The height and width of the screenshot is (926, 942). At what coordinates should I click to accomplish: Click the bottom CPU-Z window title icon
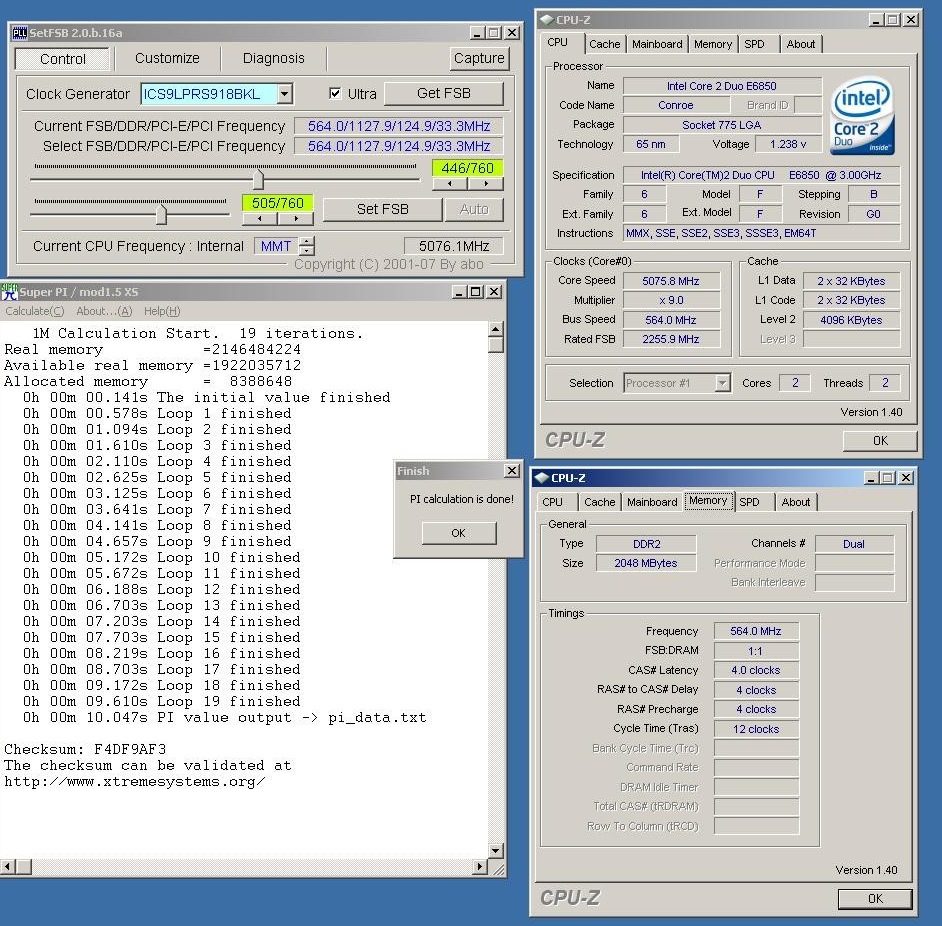pyautogui.click(x=541, y=478)
